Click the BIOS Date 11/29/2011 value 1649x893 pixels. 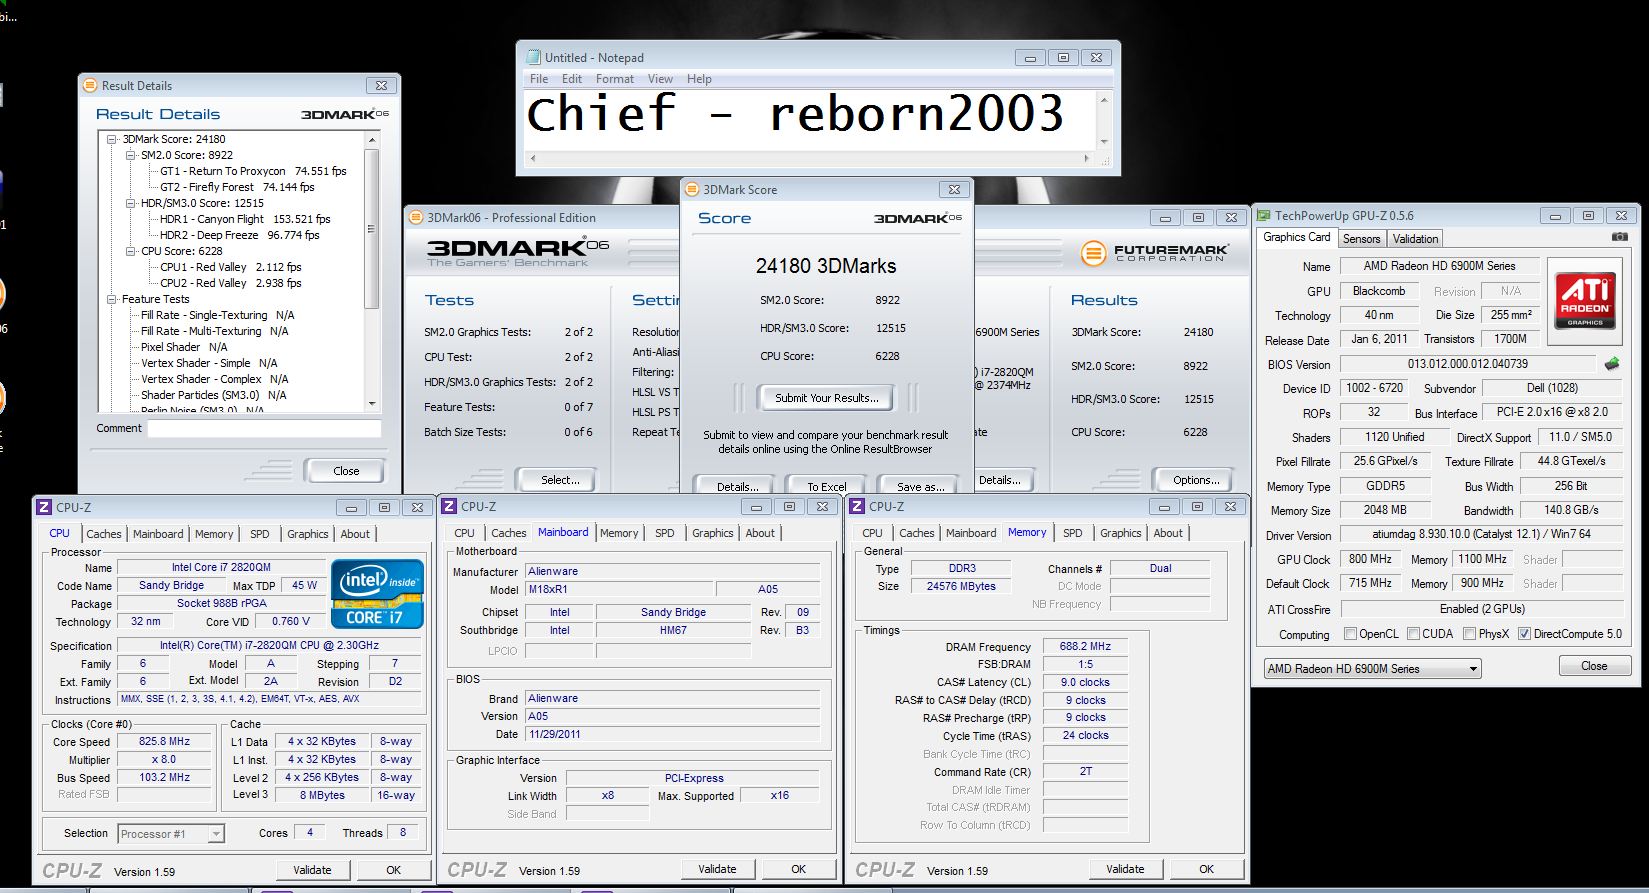674,734
